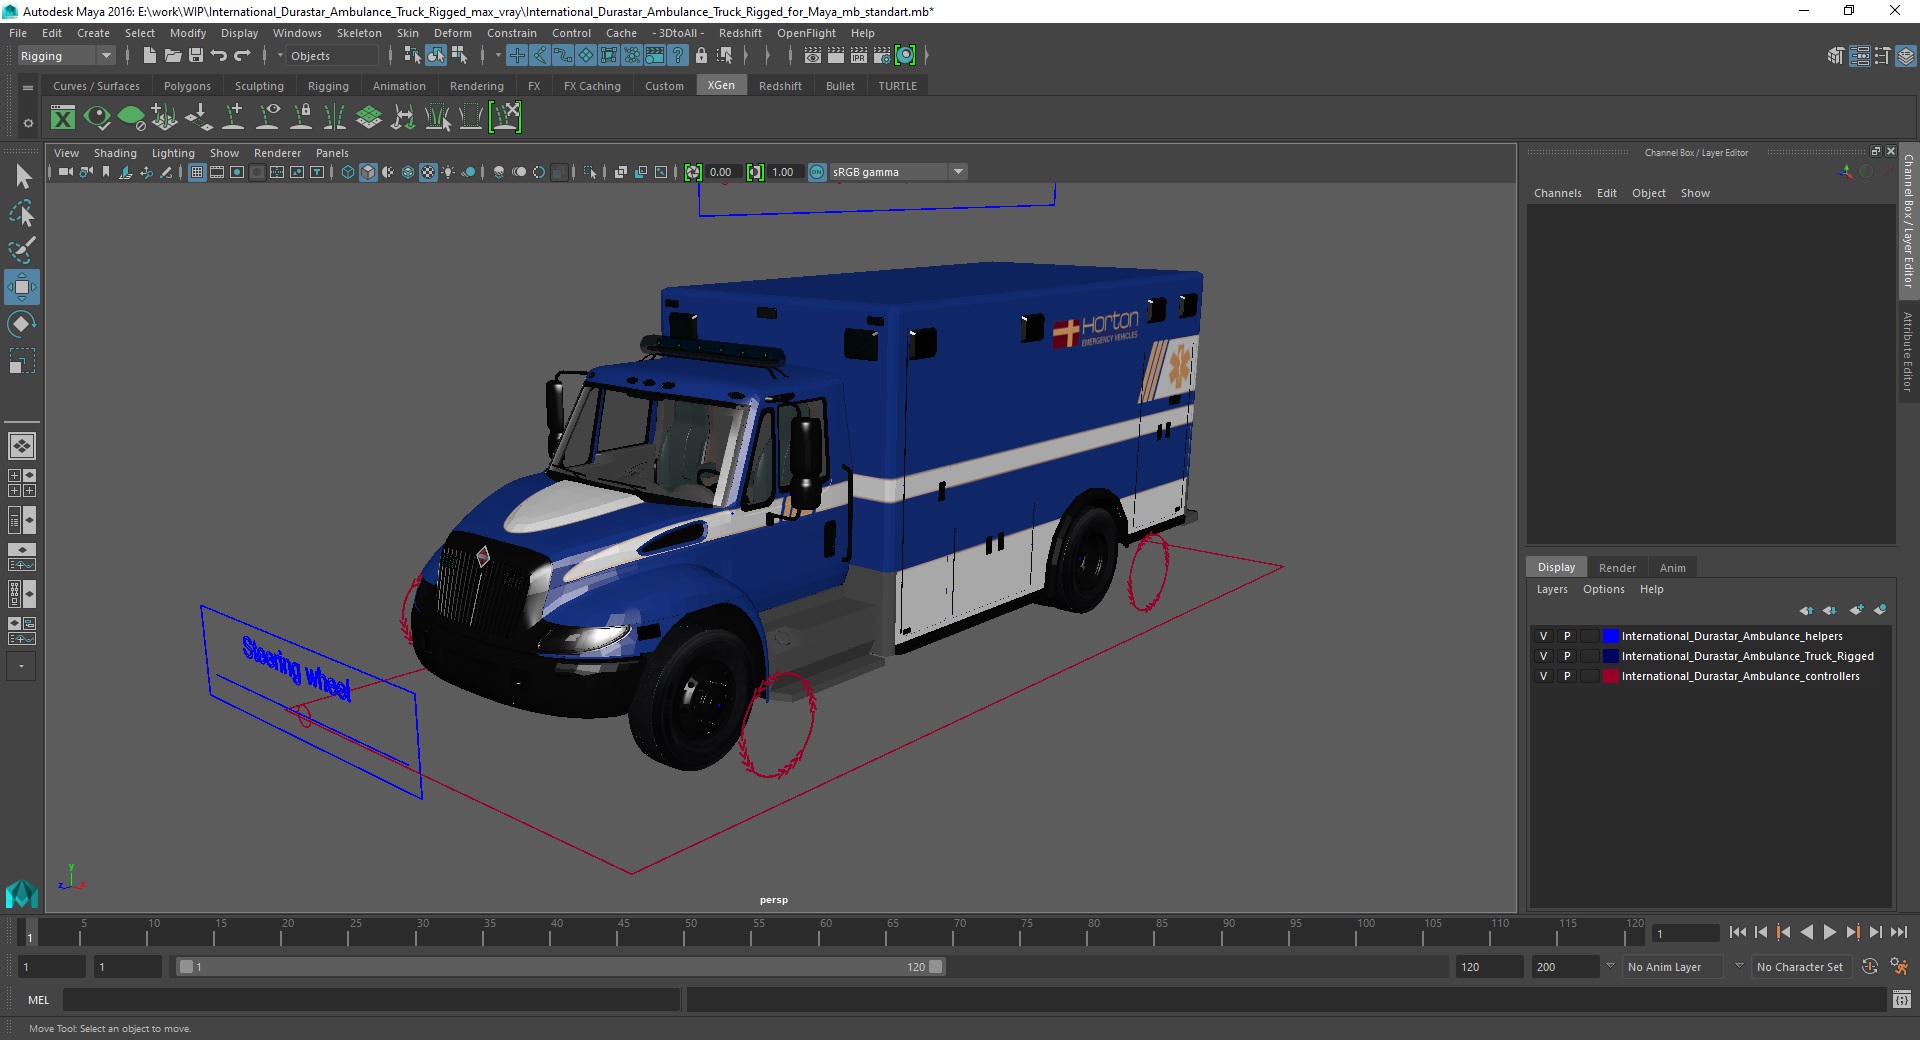This screenshot has height=1040, width=1920.
Task: Create layer from selected icon
Action: click(x=1880, y=610)
